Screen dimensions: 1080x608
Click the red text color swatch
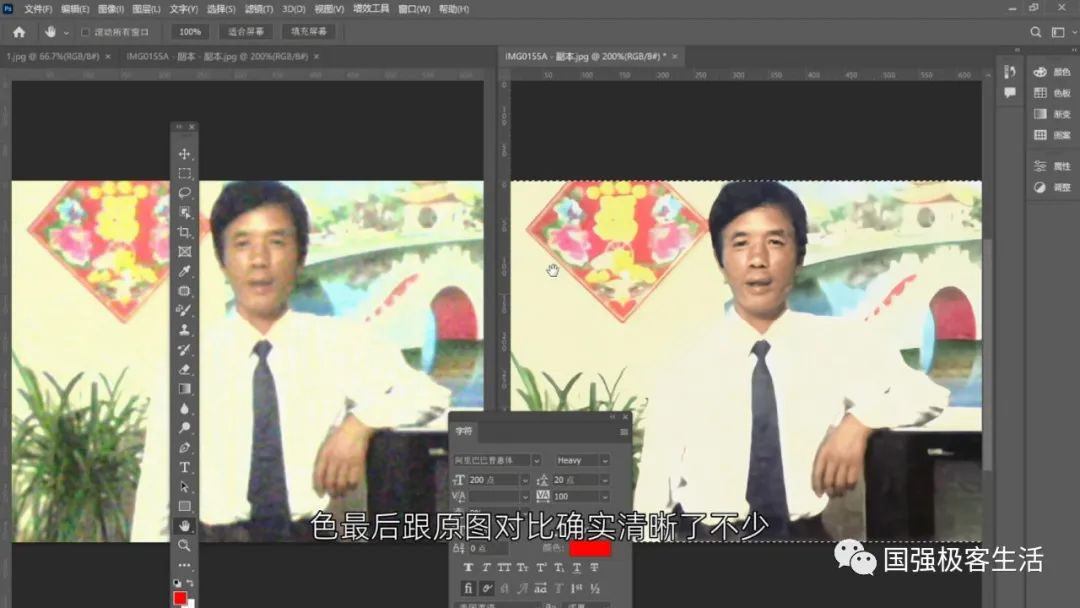(x=590, y=548)
